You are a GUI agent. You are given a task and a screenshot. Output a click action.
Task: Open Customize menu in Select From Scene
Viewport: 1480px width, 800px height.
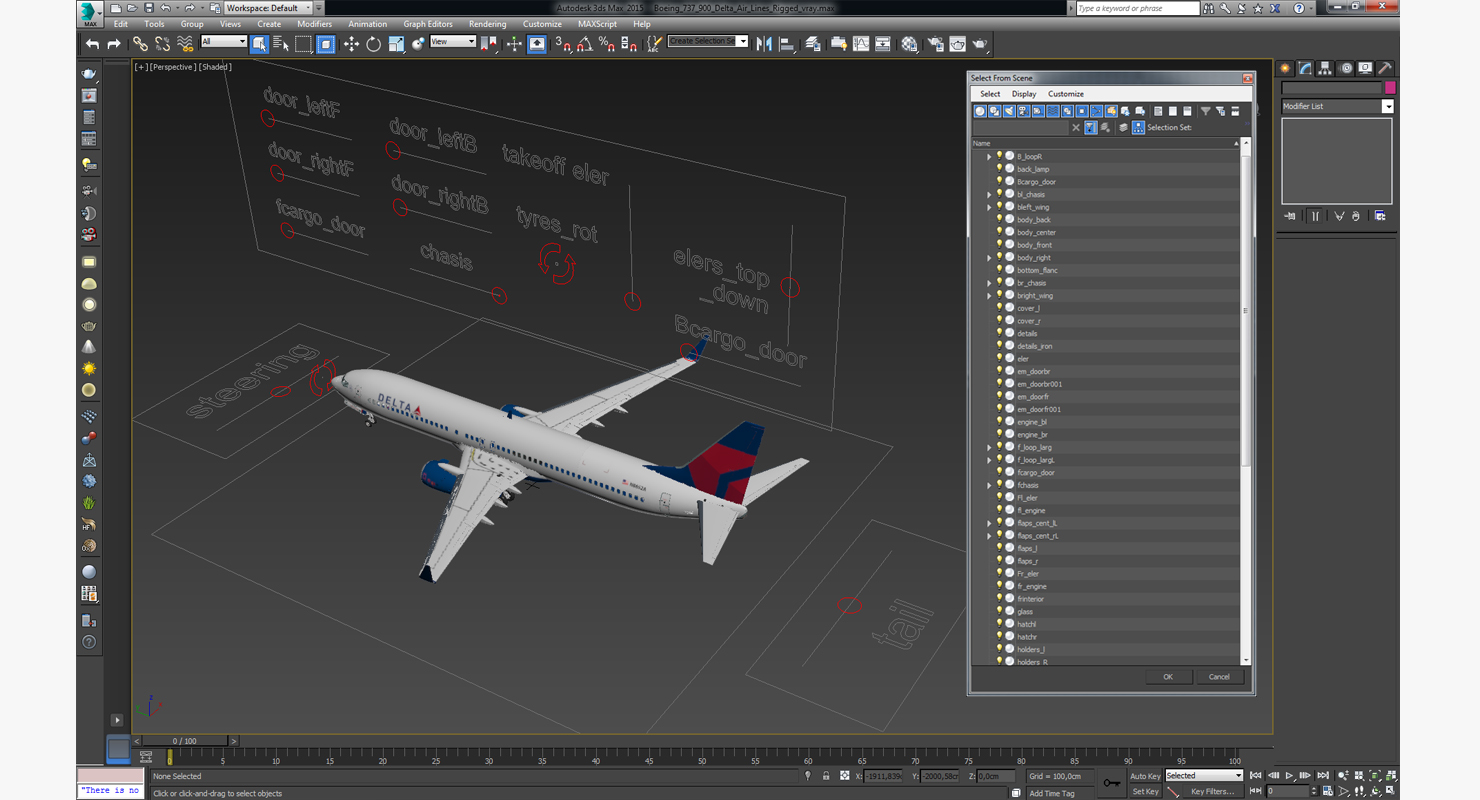coord(1066,94)
